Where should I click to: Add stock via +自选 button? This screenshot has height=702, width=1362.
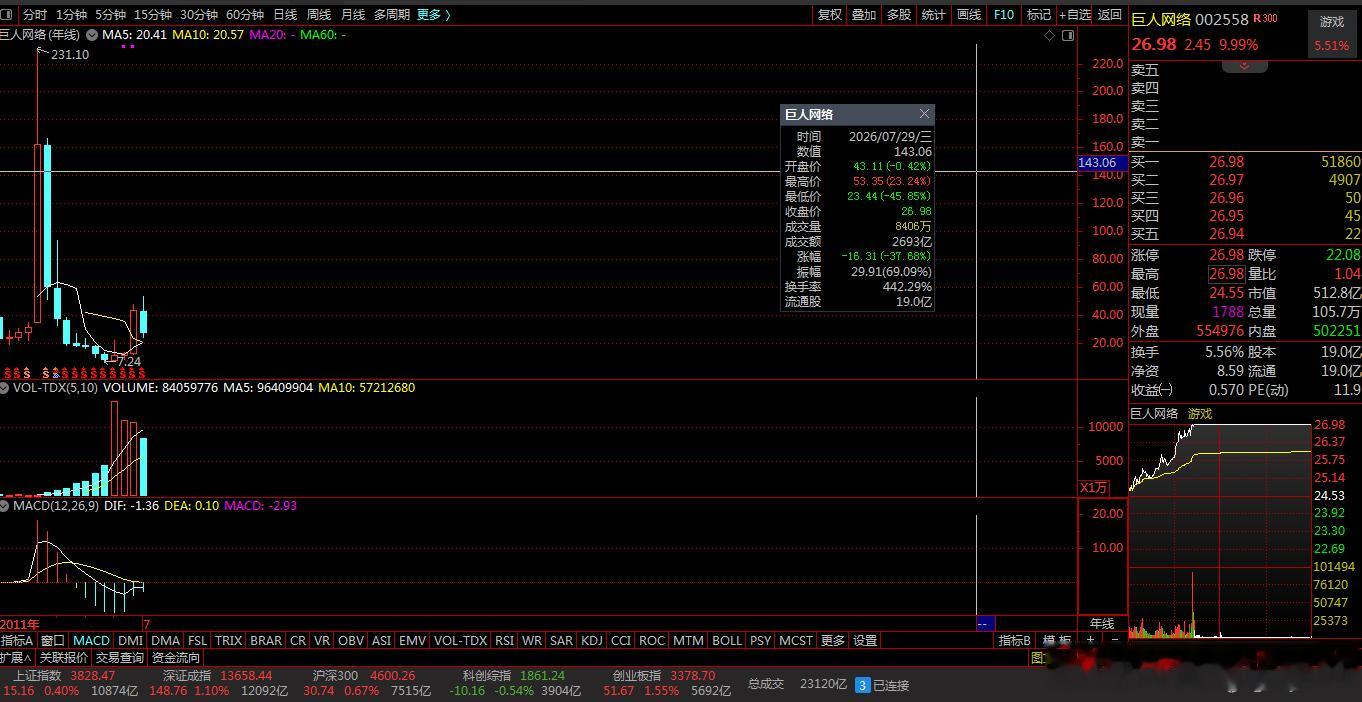[x=1074, y=14]
